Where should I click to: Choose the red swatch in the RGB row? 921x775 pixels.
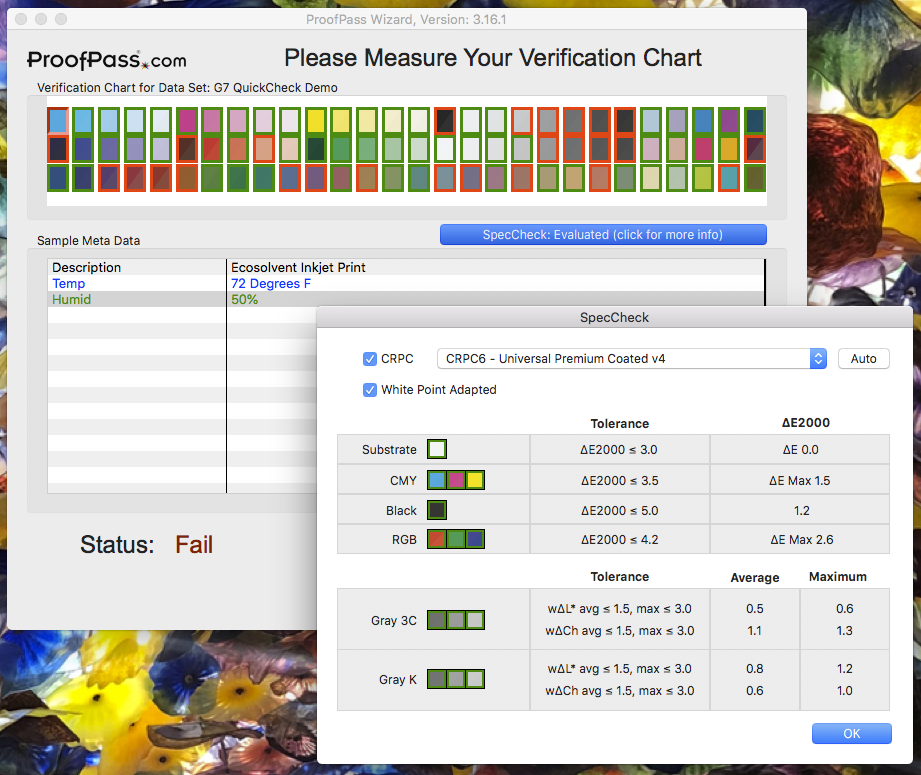436,539
